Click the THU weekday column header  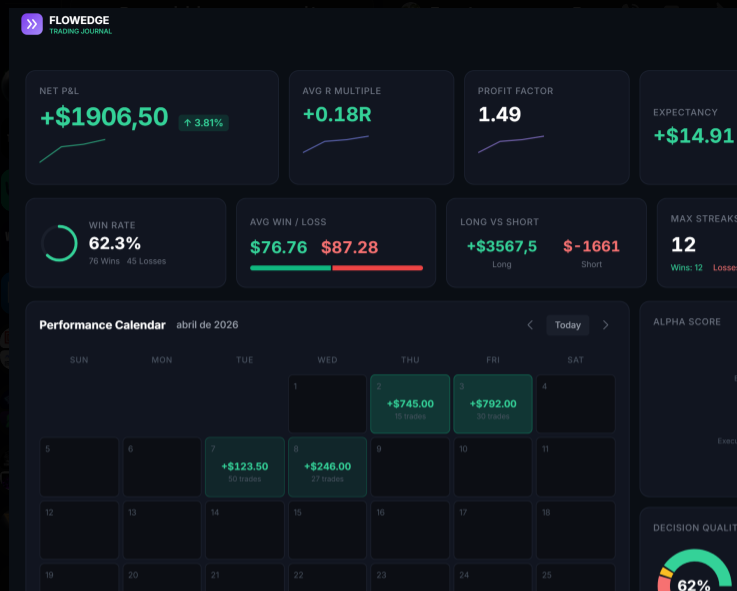point(410,360)
